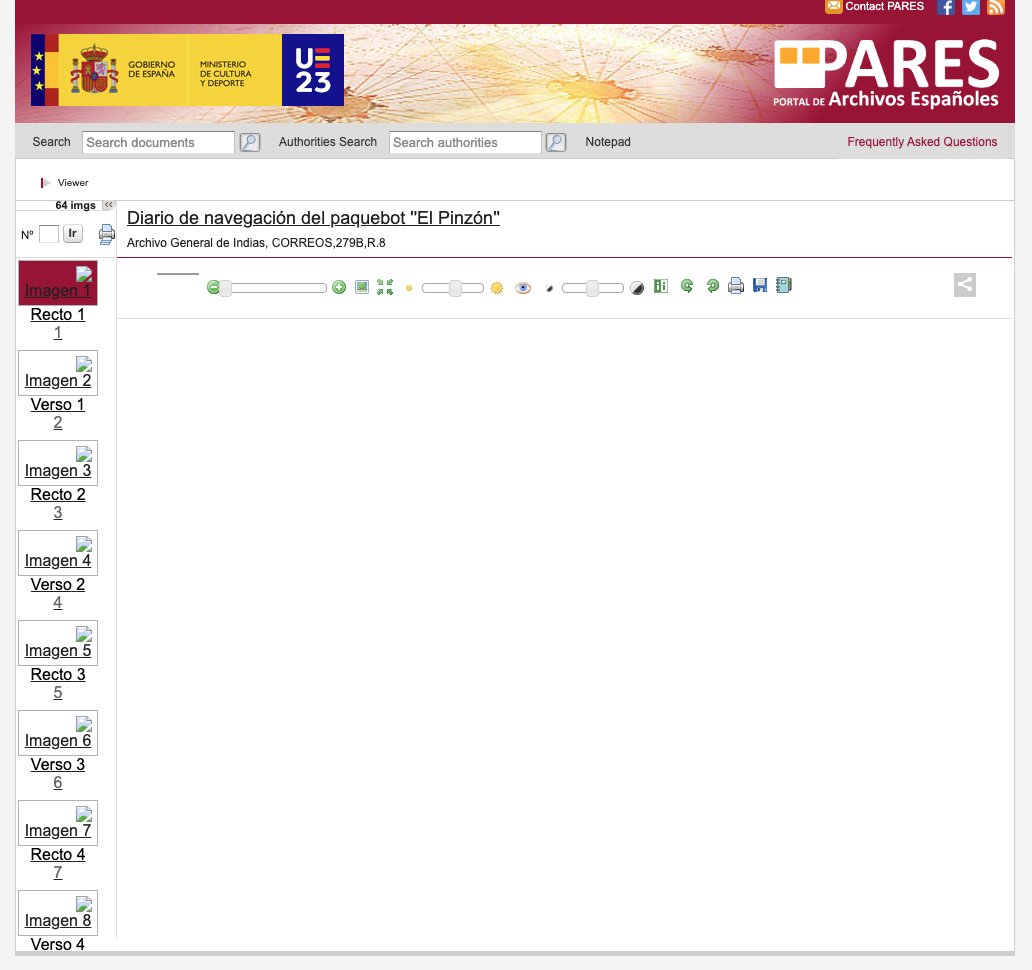Collapse the thumbnail sidebar with the double chevron
The height and width of the screenshot is (970, 1032).
(108, 205)
